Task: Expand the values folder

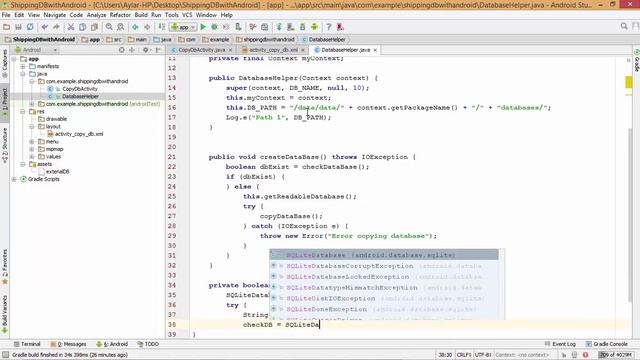Action: [x=32, y=156]
